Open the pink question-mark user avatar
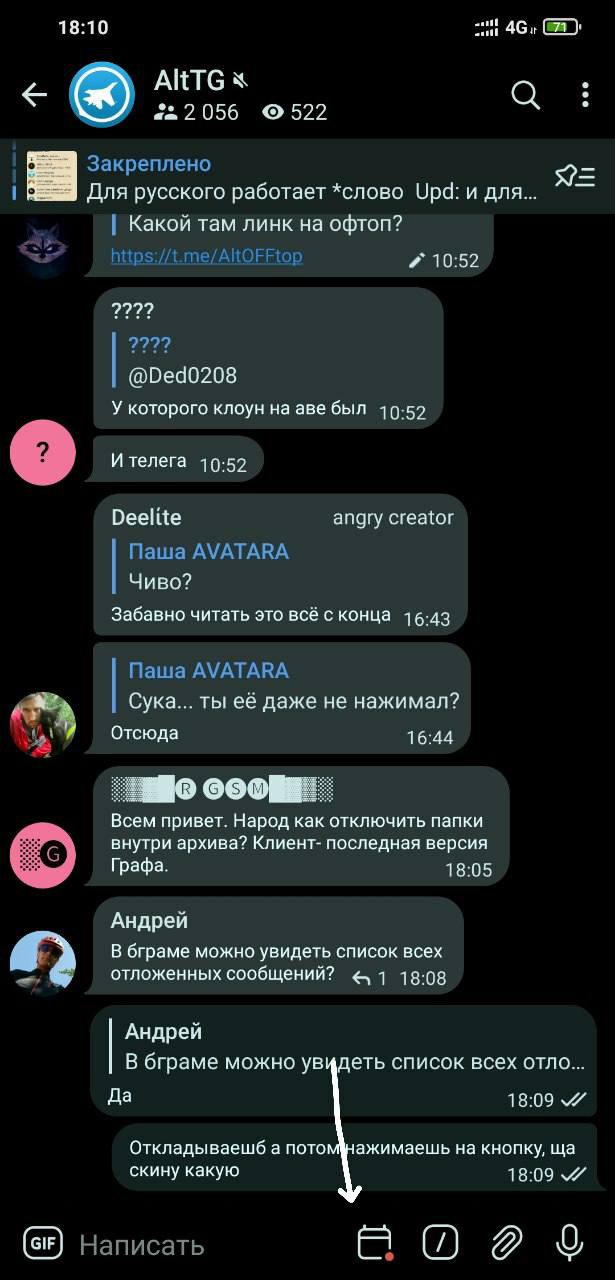This screenshot has height=1280, width=615. [42, 453]
